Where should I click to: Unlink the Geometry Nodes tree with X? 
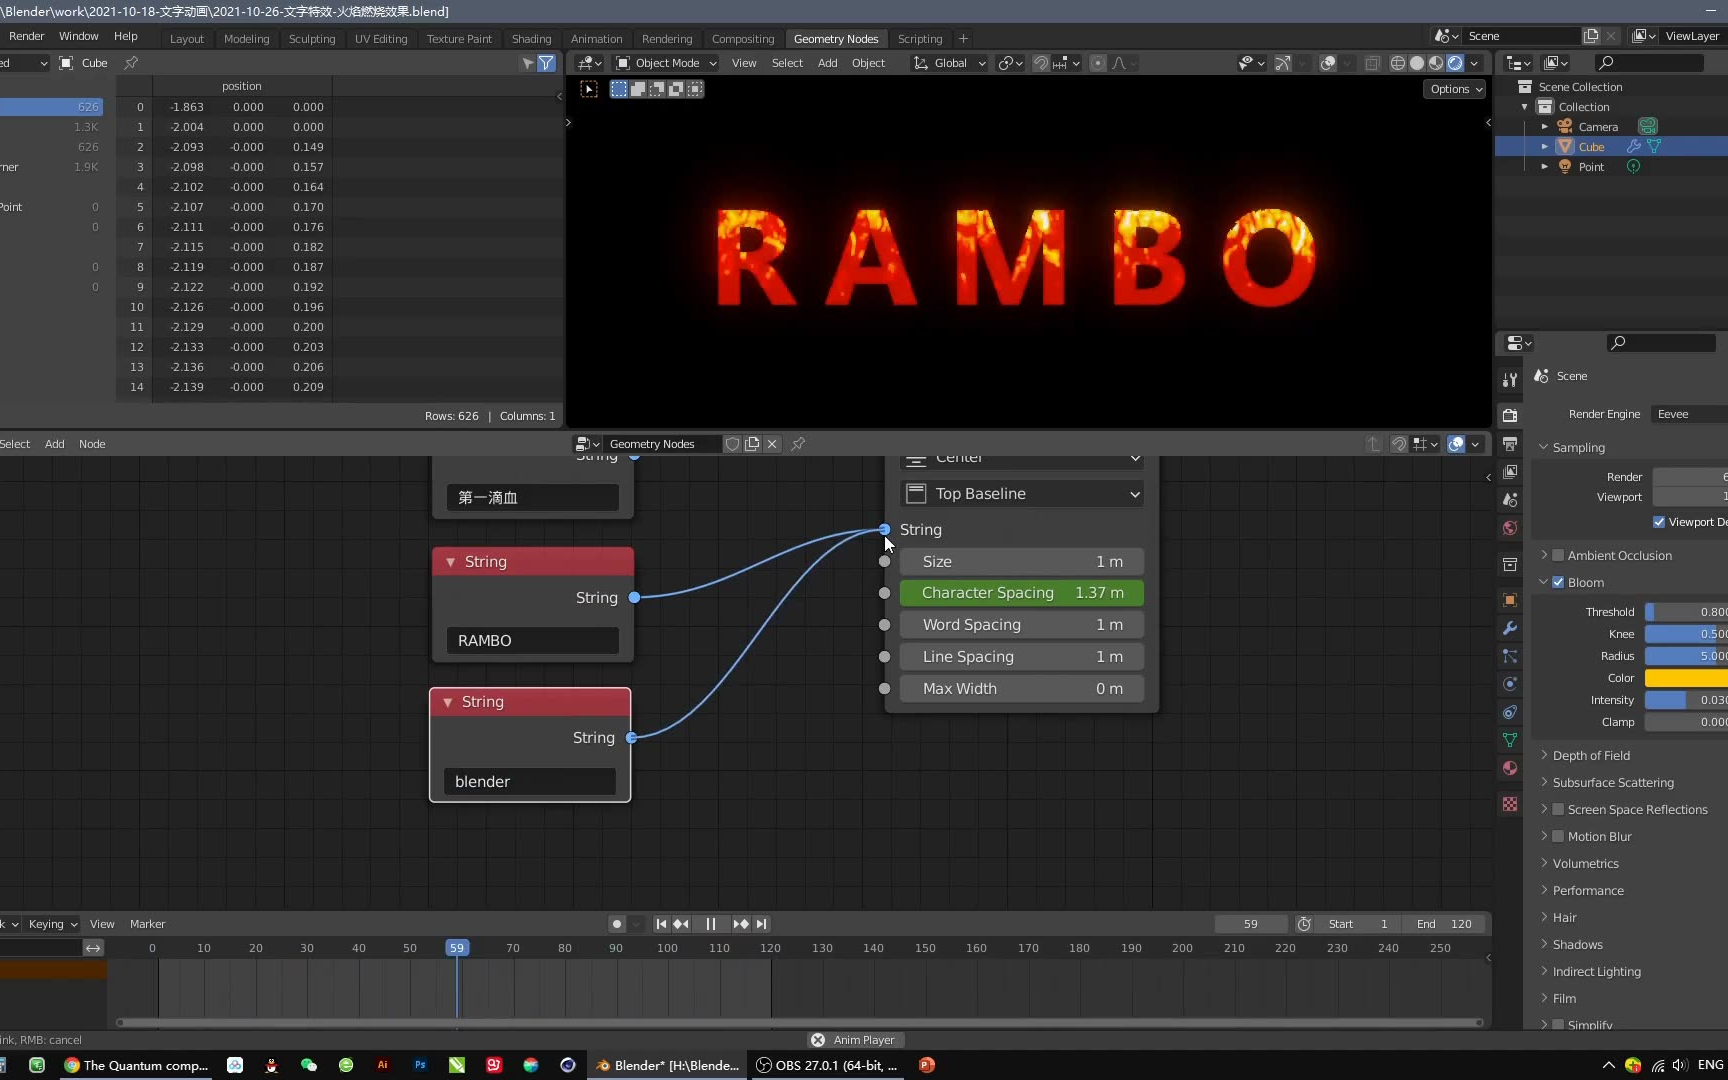point(772,444)
